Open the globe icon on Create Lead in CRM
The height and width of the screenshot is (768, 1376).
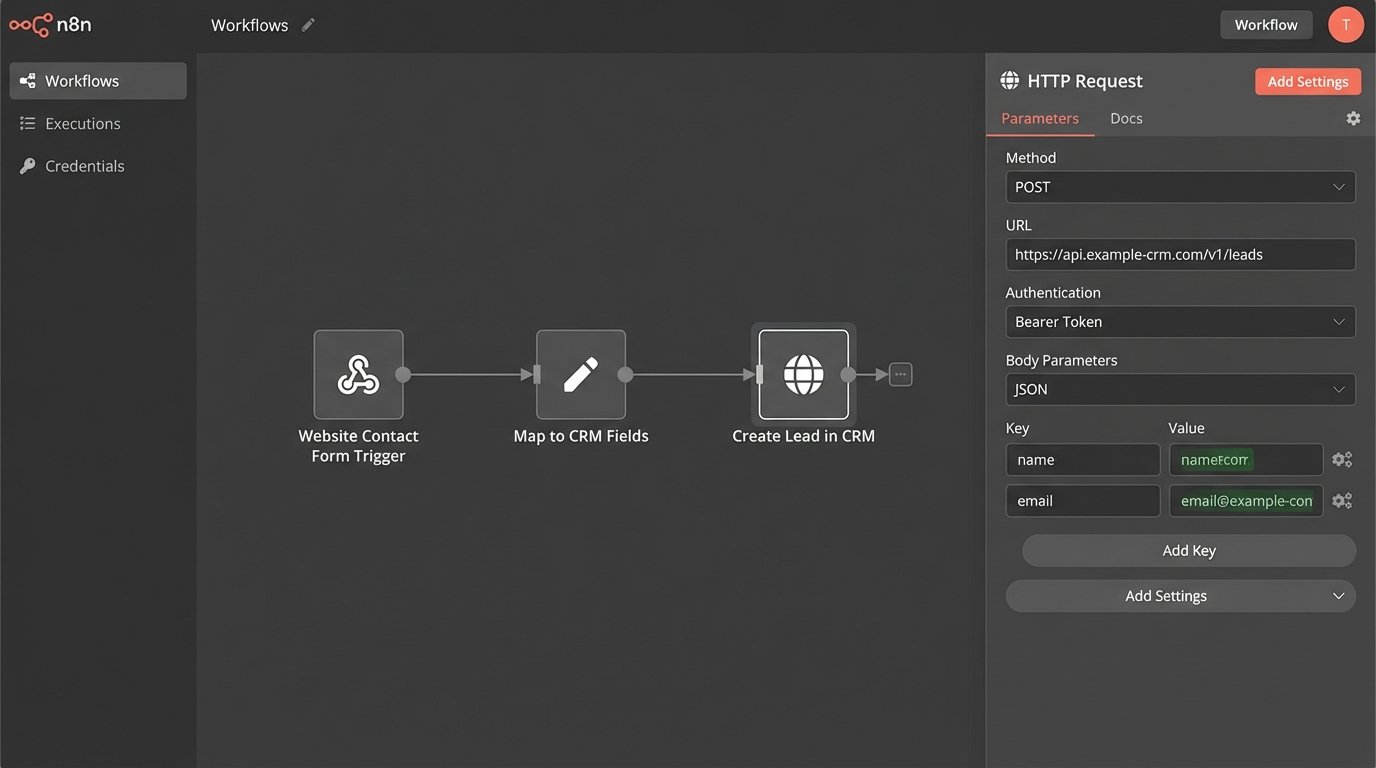tap(803, 374)
